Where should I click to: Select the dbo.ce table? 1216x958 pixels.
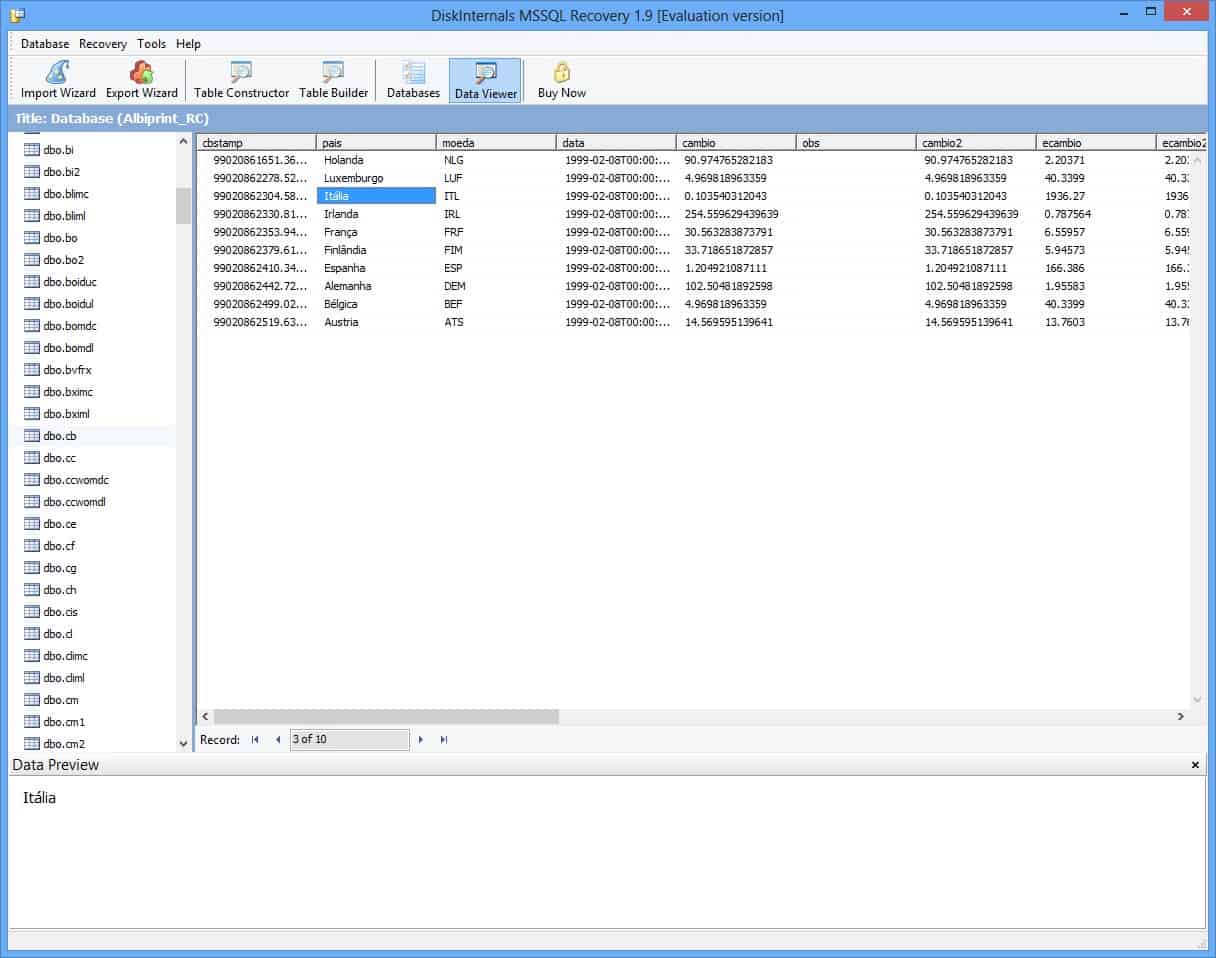tap(60, 524)
